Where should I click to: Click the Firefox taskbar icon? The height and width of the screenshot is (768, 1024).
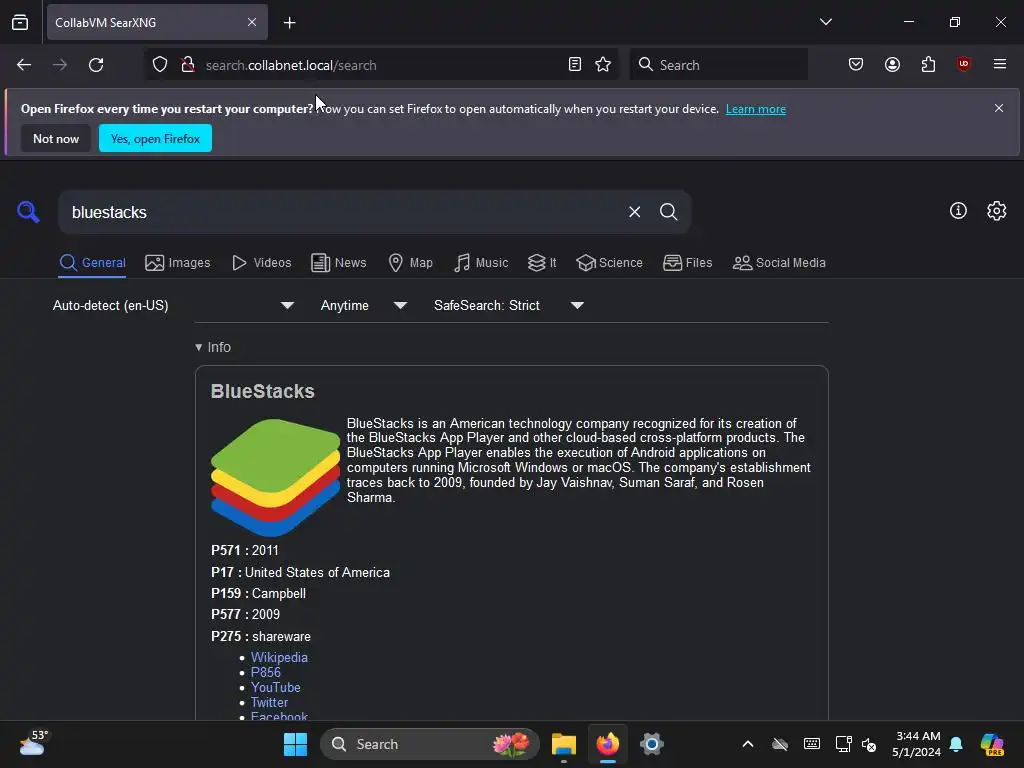tap(607, 744)
